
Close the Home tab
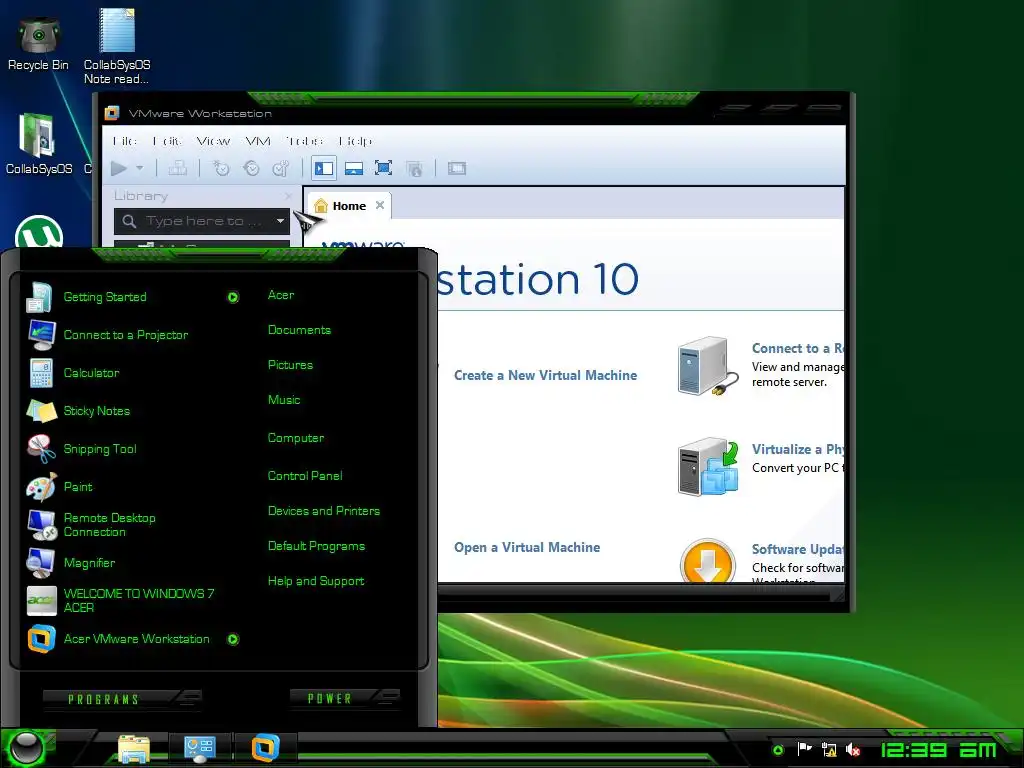click(x=380, y=205)
